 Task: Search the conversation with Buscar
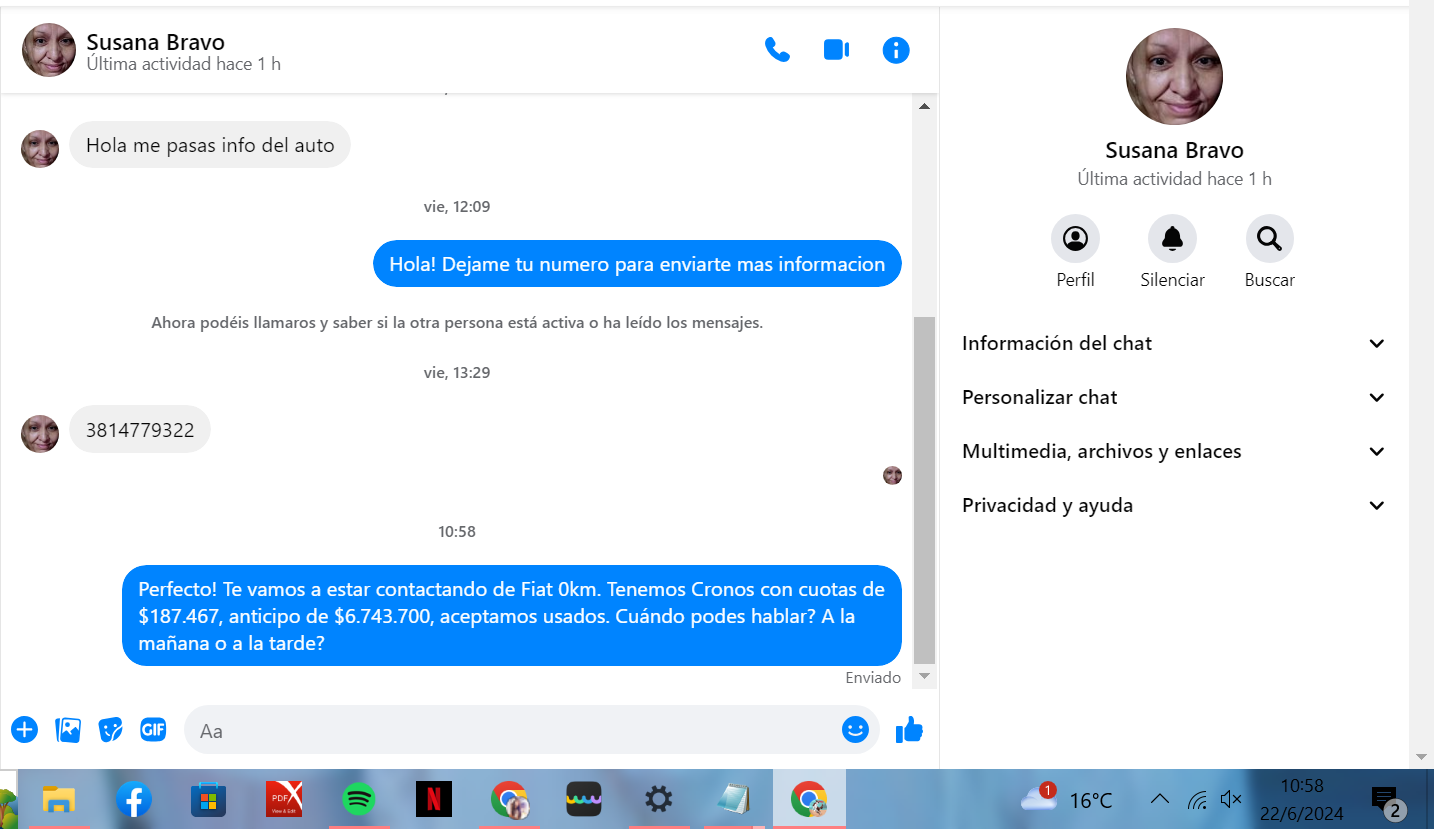(x=1269, y=239)
